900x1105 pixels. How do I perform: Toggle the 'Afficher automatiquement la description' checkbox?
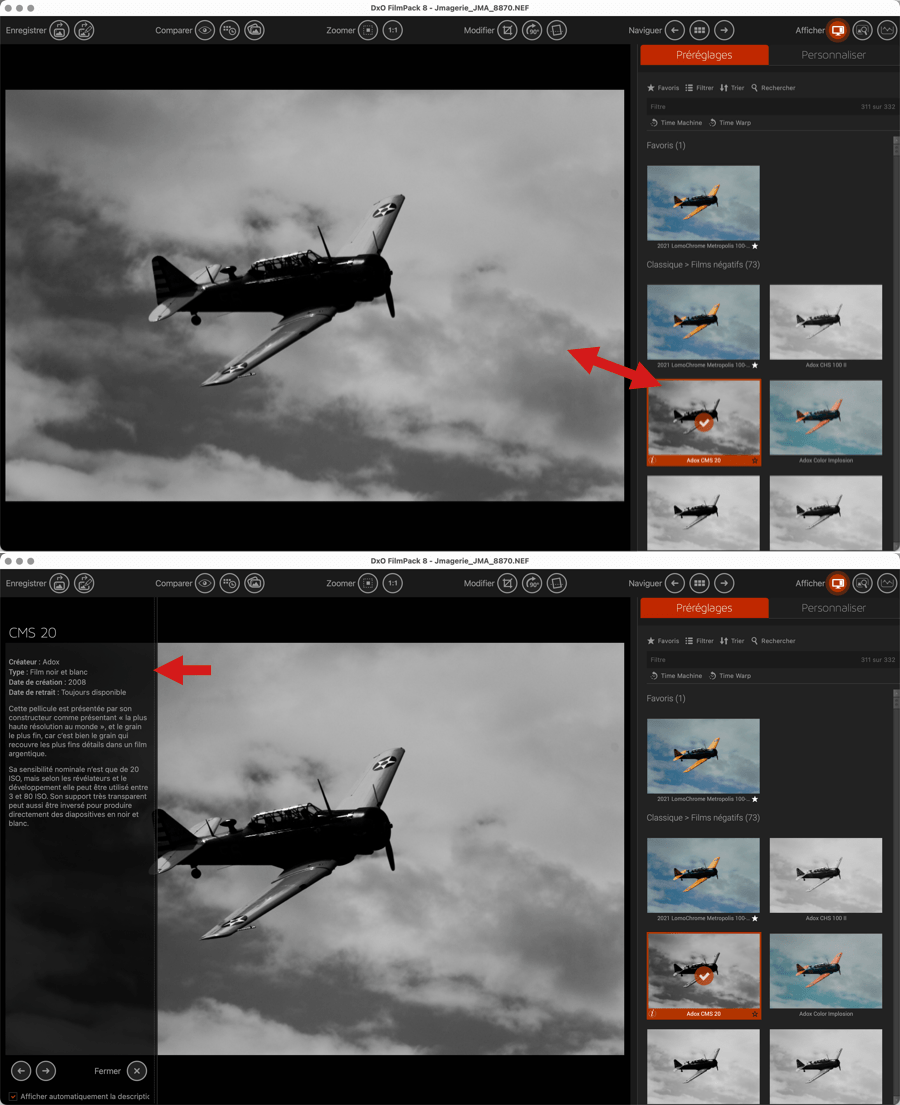pyautogui.click(x=13, y=1097)
